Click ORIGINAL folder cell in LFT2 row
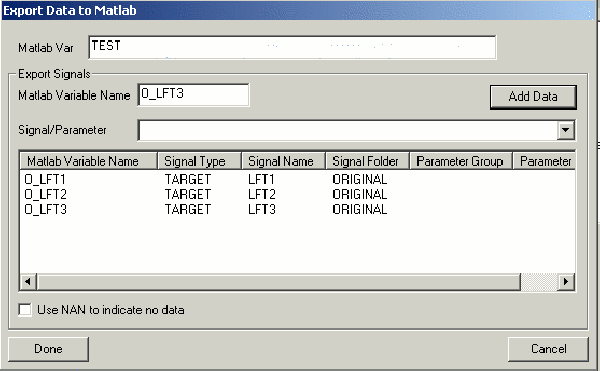 pos(360,194)
